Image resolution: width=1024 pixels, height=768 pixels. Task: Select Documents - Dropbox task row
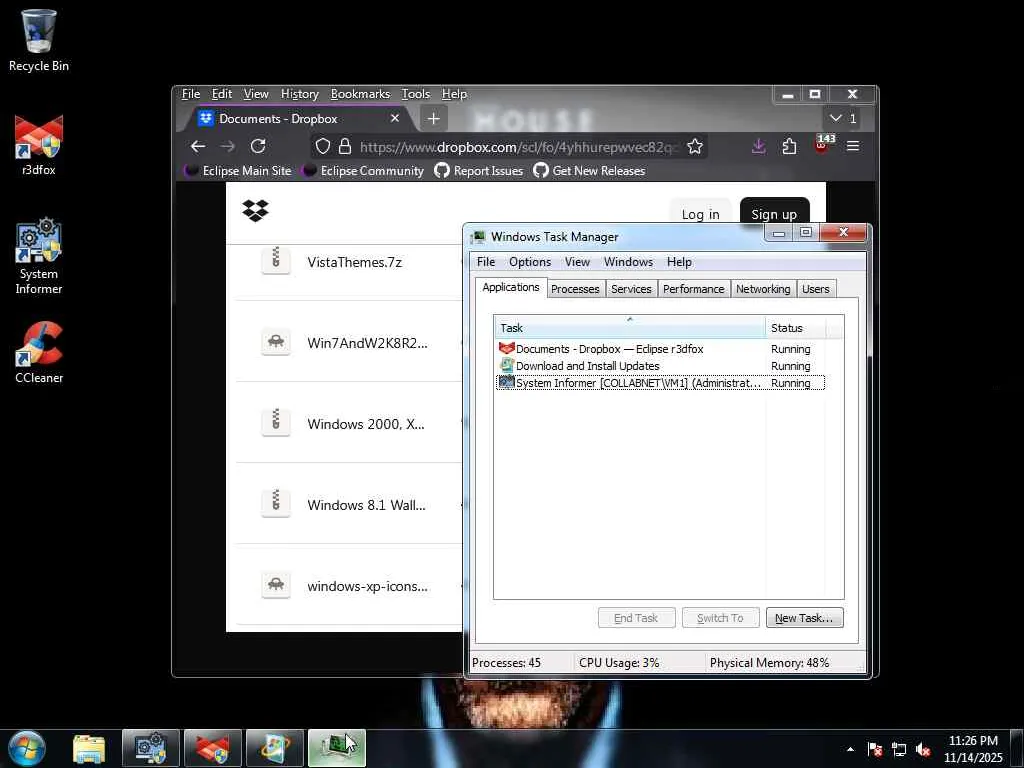click(660, 349)
